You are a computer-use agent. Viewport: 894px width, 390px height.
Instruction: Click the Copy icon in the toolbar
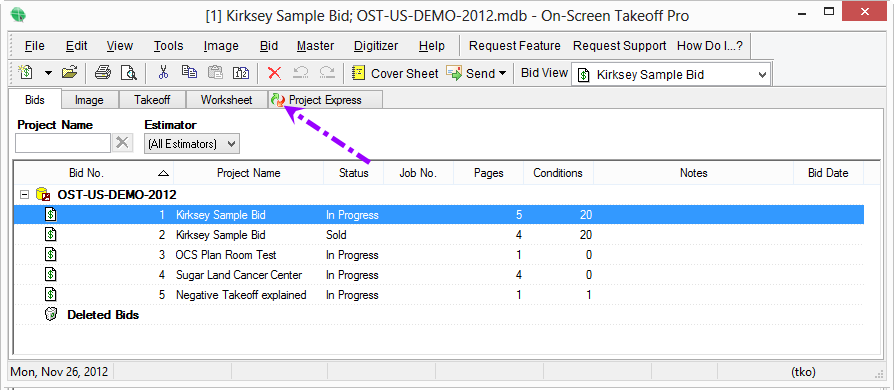click(189, 72)
